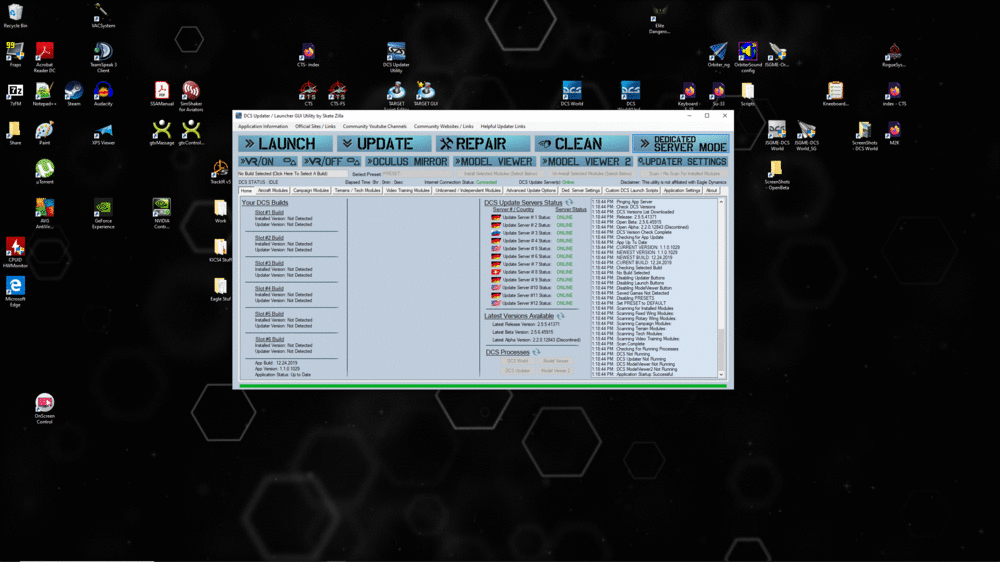Open the XPS Viewer desktop icon
Screen dimensions: 1000x562
pyautogui.click(x=103, y=133)
